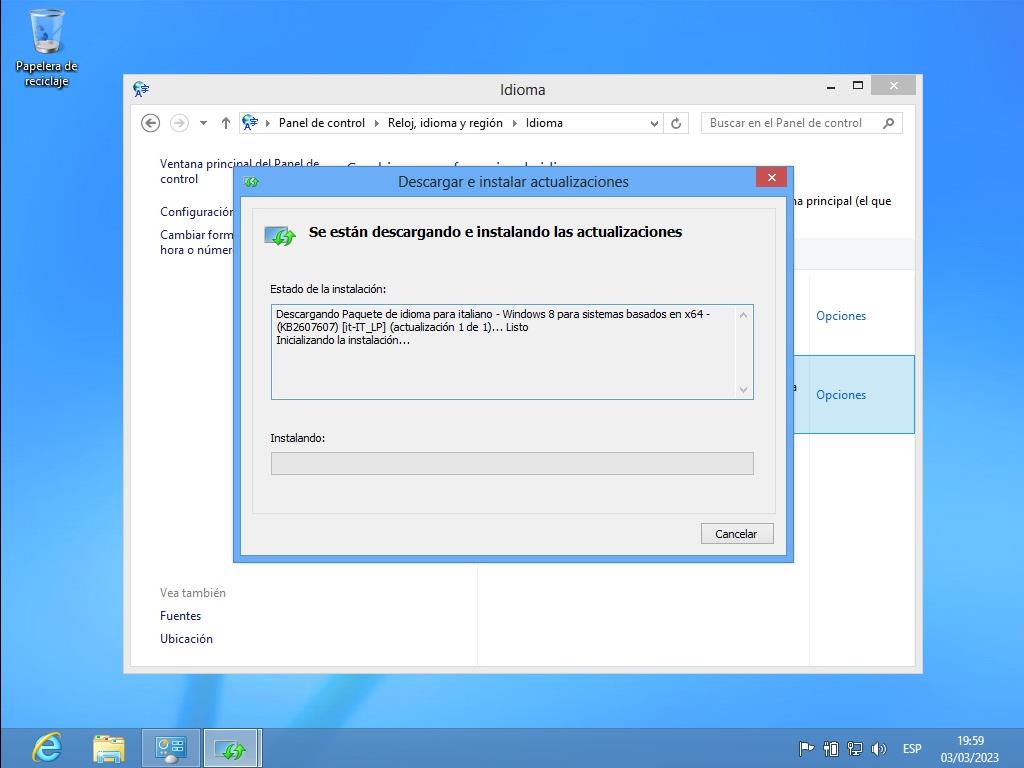
Task: Click the update dialog title bar icon
Action: point(251,182)
